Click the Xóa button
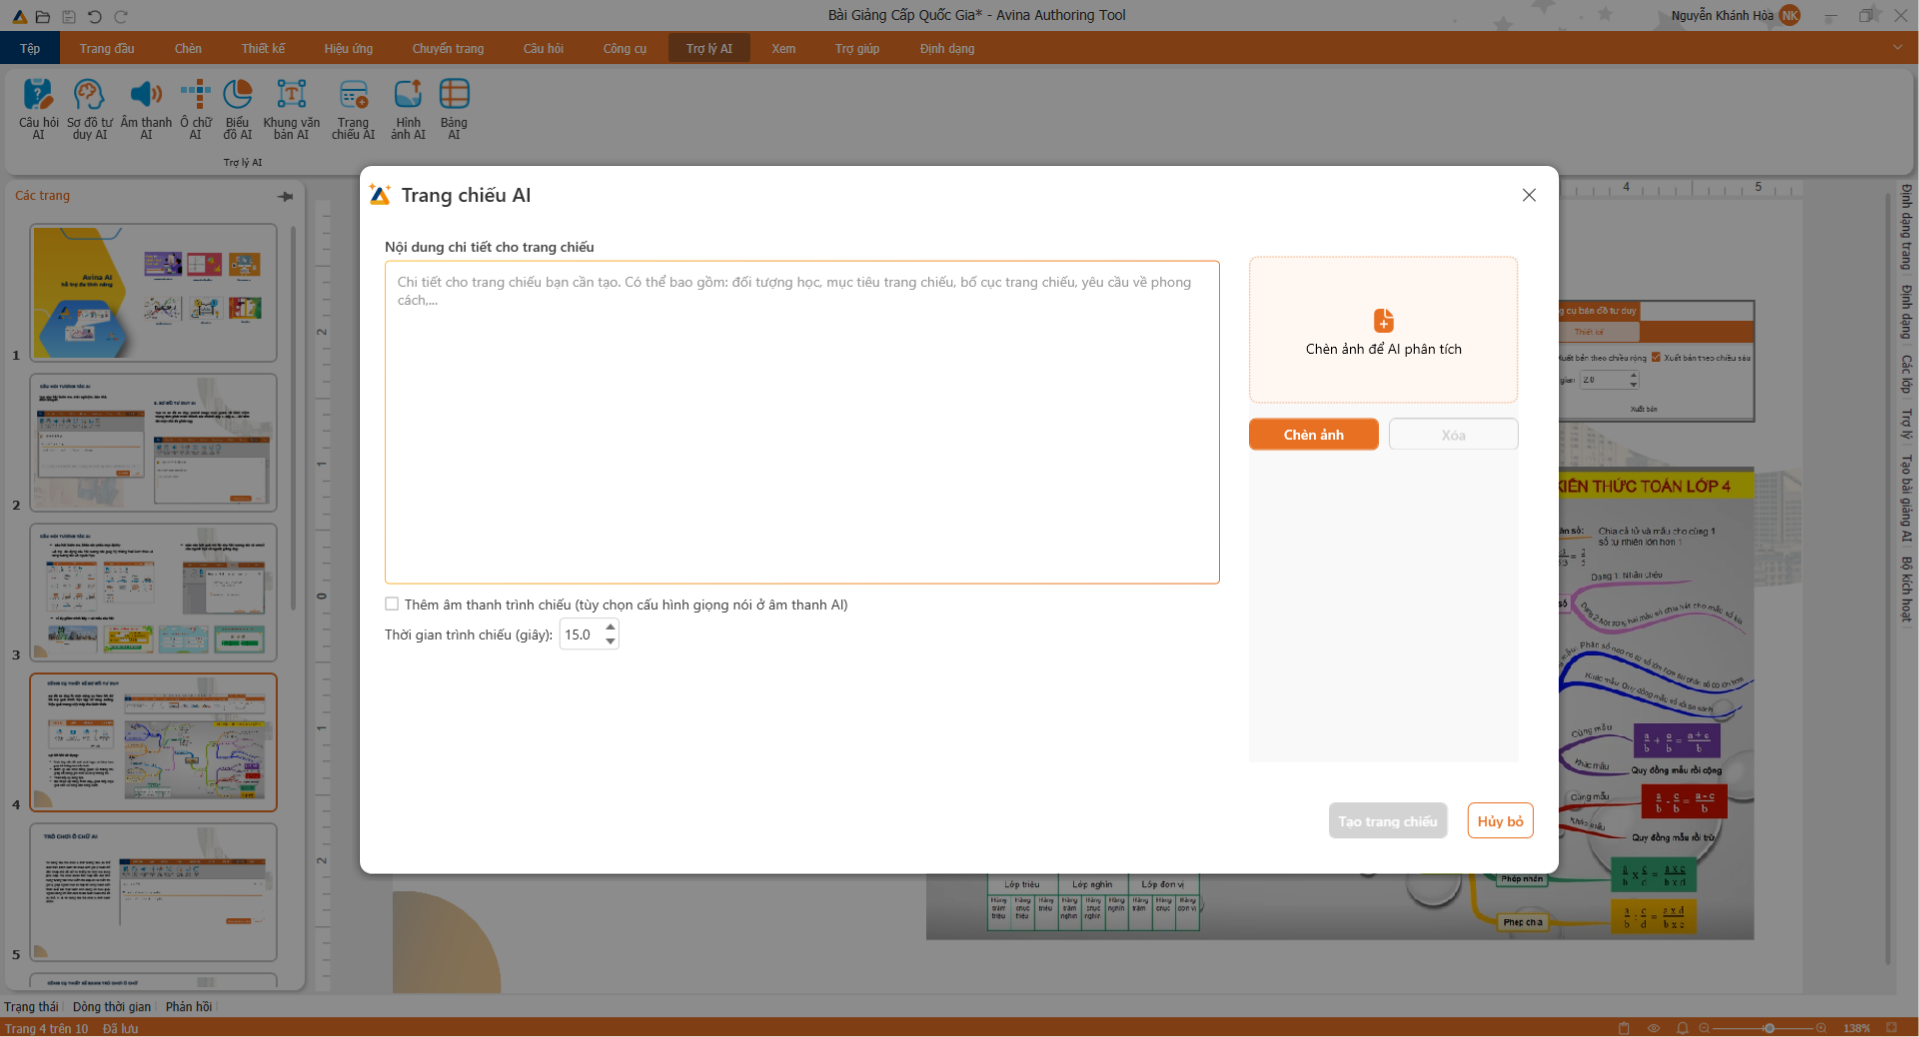The image size is (1919, 1037). pyautogui.click(x=1453, y=435)
